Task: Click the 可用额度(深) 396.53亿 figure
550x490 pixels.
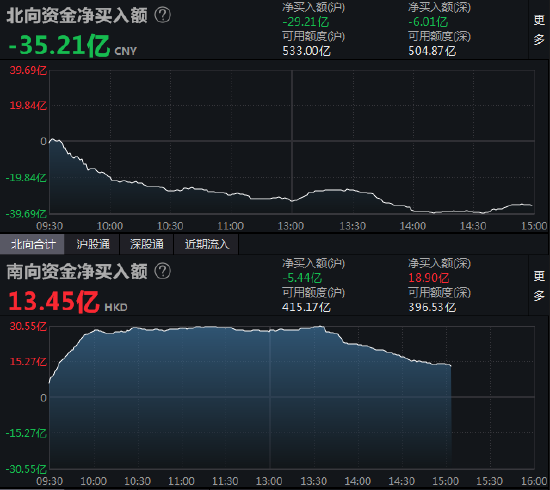Action: click(432, 307)
